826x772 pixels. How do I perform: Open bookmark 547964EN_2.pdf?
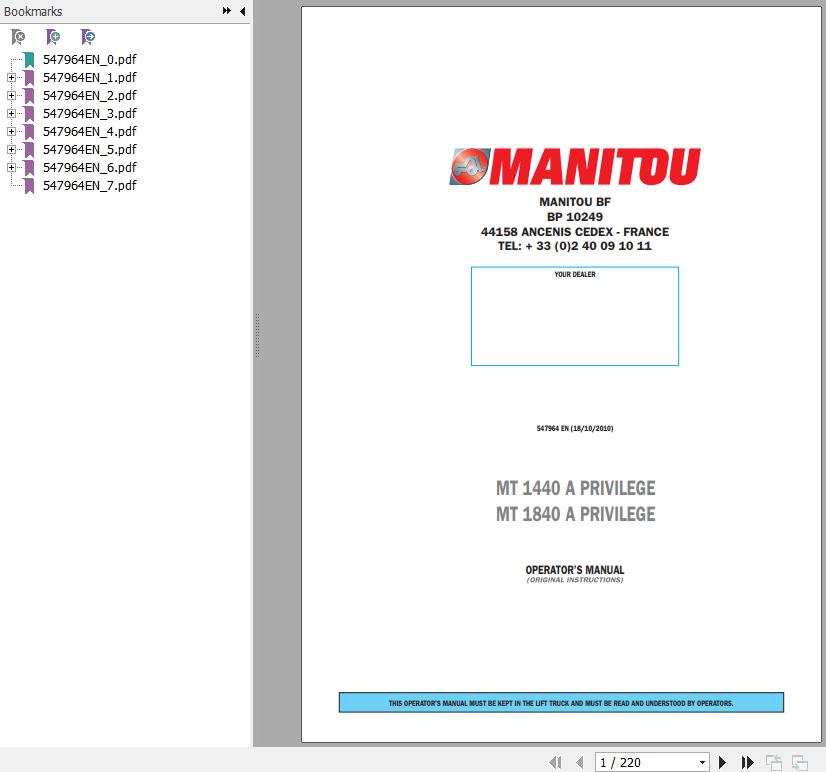[90, 95]
